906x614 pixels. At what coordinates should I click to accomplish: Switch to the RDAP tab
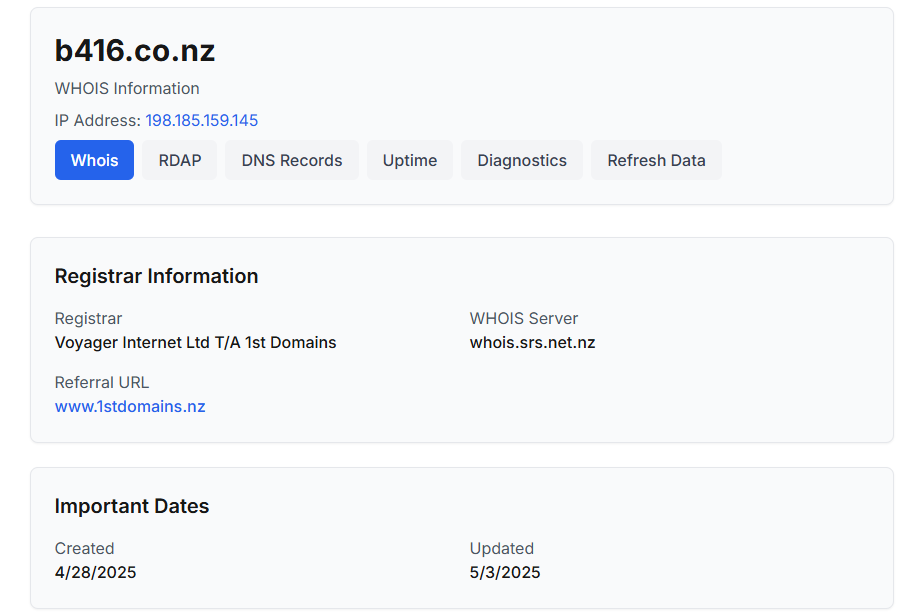(x=180, y=160)
